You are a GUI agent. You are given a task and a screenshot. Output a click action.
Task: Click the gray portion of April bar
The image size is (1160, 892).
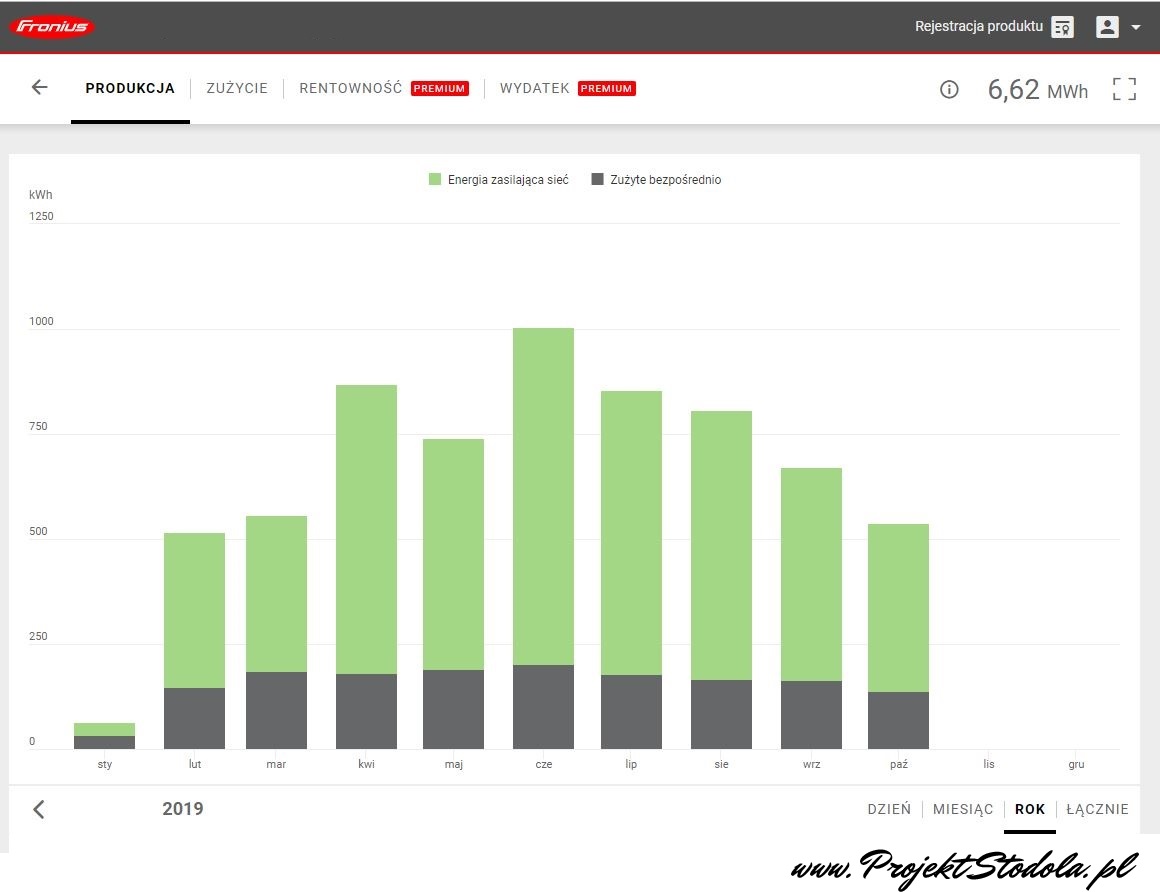click(366, 711)
